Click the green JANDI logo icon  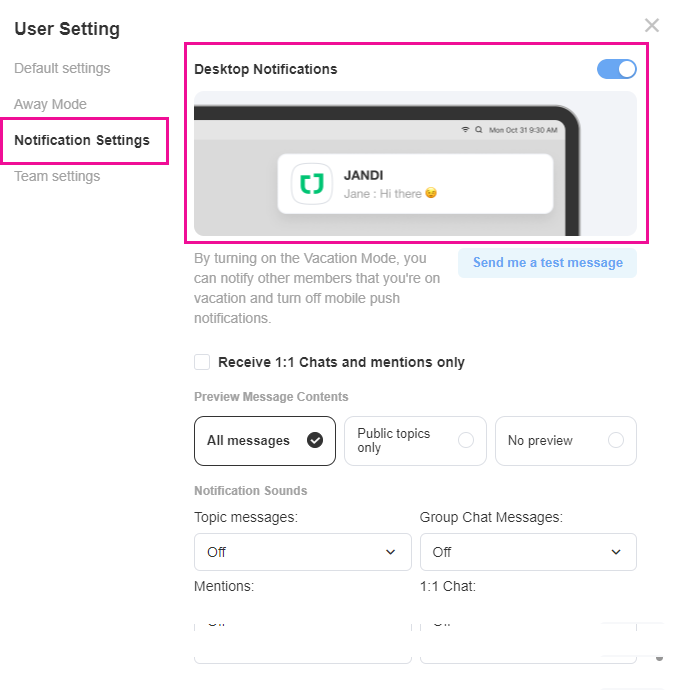coord(312,184)
